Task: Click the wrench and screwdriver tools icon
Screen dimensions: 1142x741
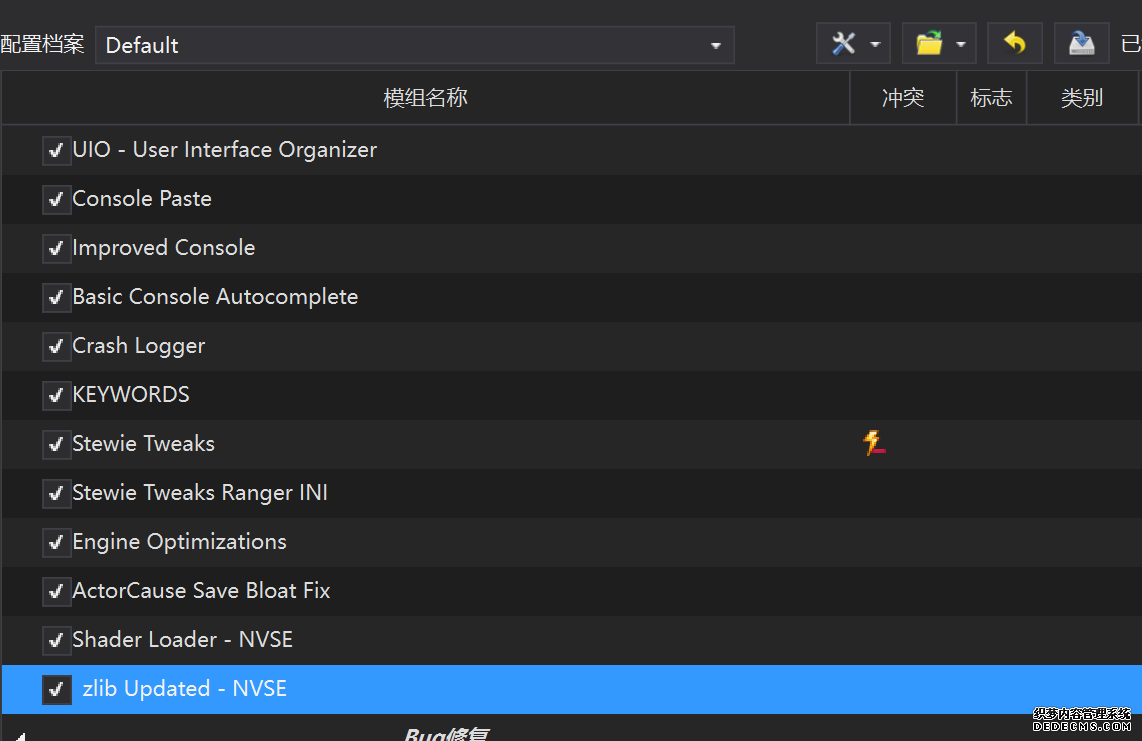Action: pos(845,44)
